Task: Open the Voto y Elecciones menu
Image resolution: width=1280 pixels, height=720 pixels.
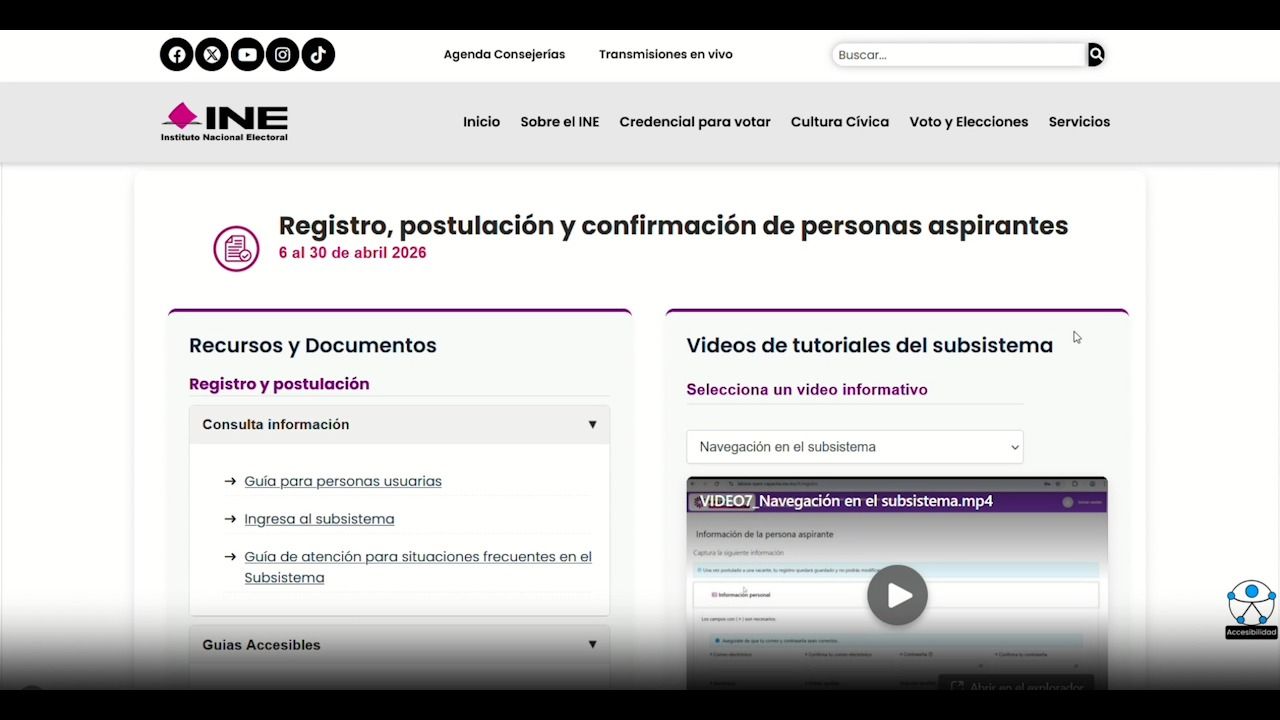Action: (x=968, y=122)
